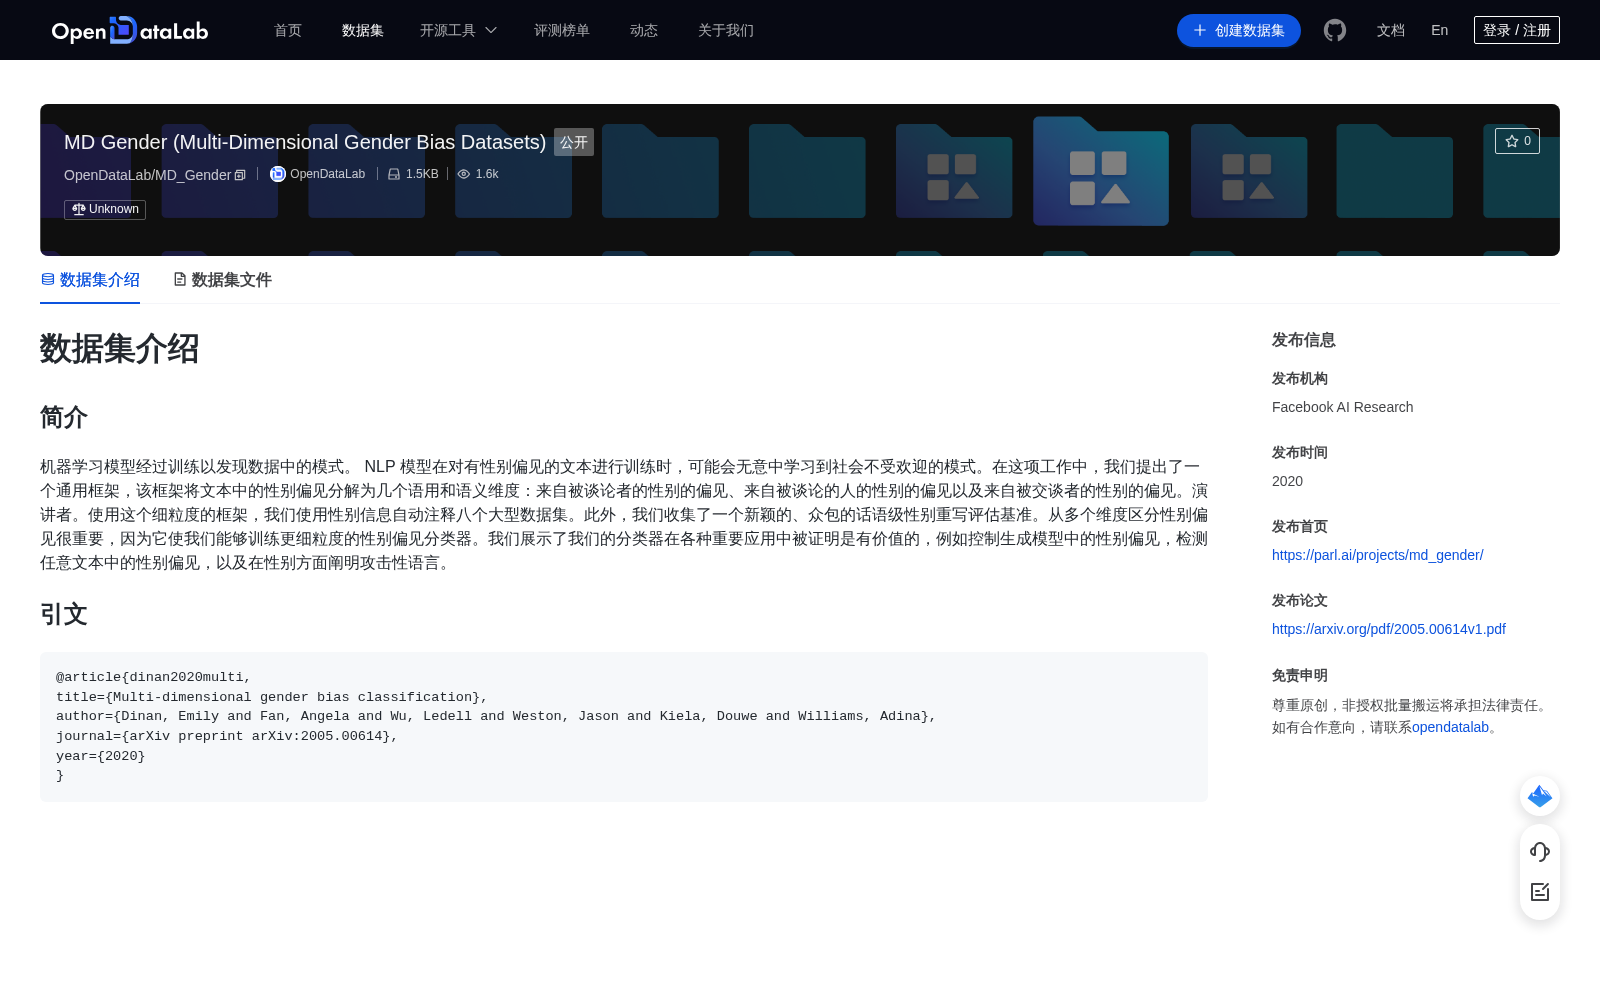Click the 发布信息 heading
The height and width of the screenshot is (1000, 1600).
1304,340
